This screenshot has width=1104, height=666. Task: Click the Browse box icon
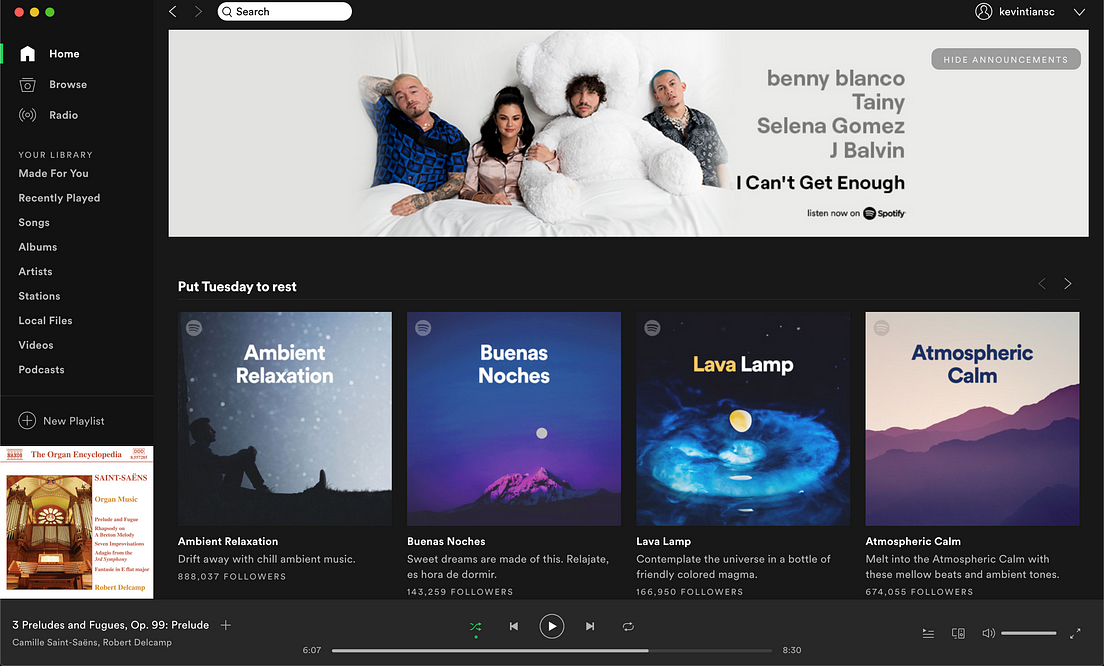pos(27,84)
